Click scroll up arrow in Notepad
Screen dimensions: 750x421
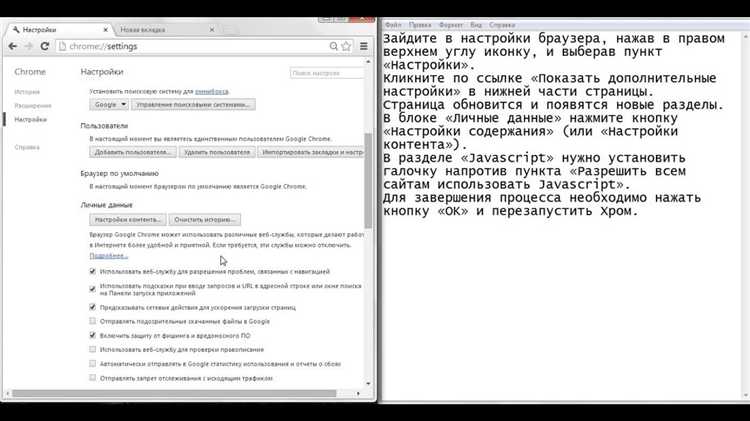click(x=746, y=36)
